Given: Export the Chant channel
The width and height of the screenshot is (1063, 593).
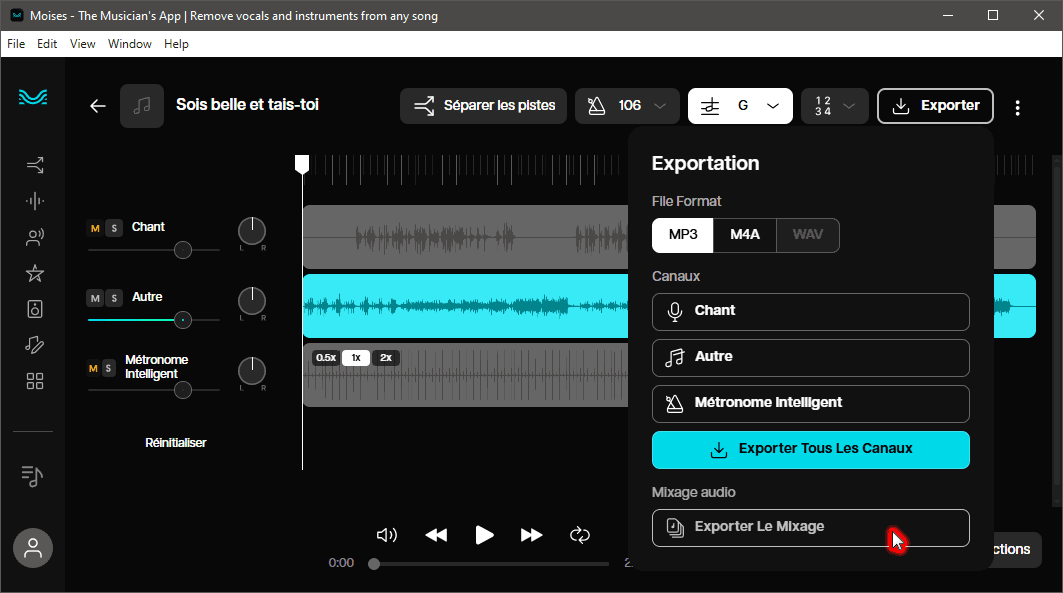Looking at the screenshot, I should pos(811,312).
